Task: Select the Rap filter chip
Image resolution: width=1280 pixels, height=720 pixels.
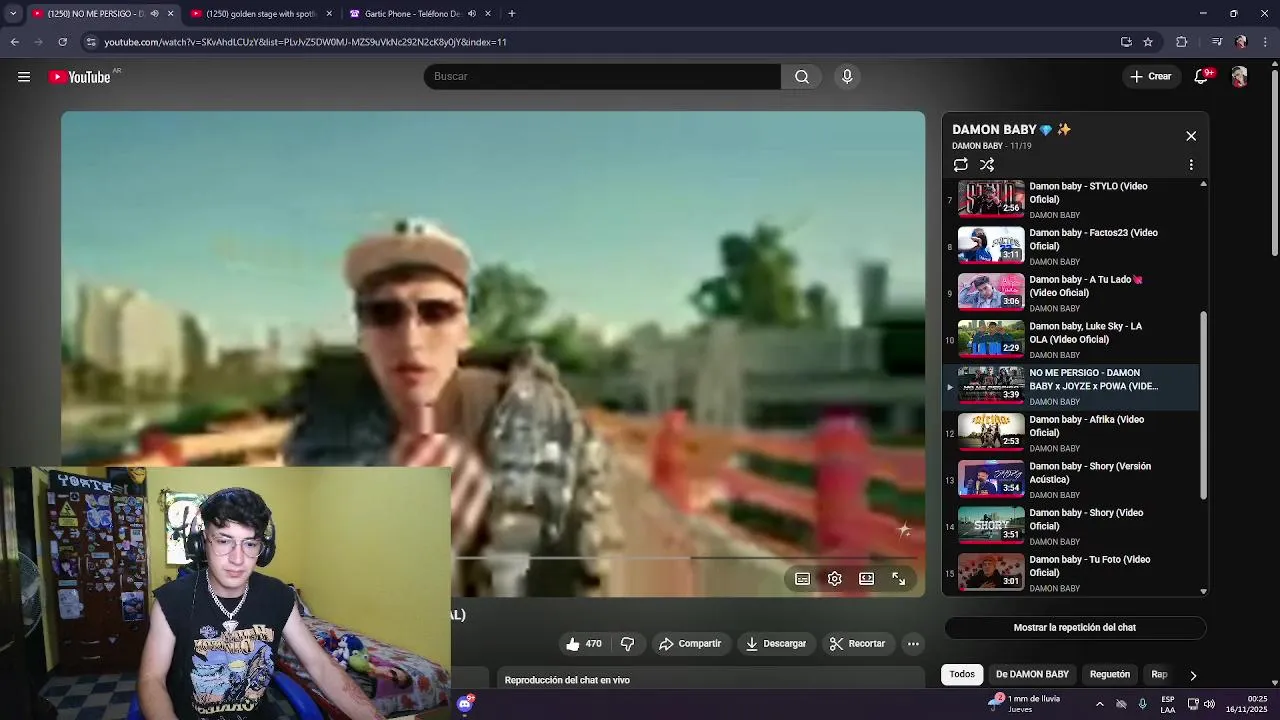Action: [x=1159, y=674]
